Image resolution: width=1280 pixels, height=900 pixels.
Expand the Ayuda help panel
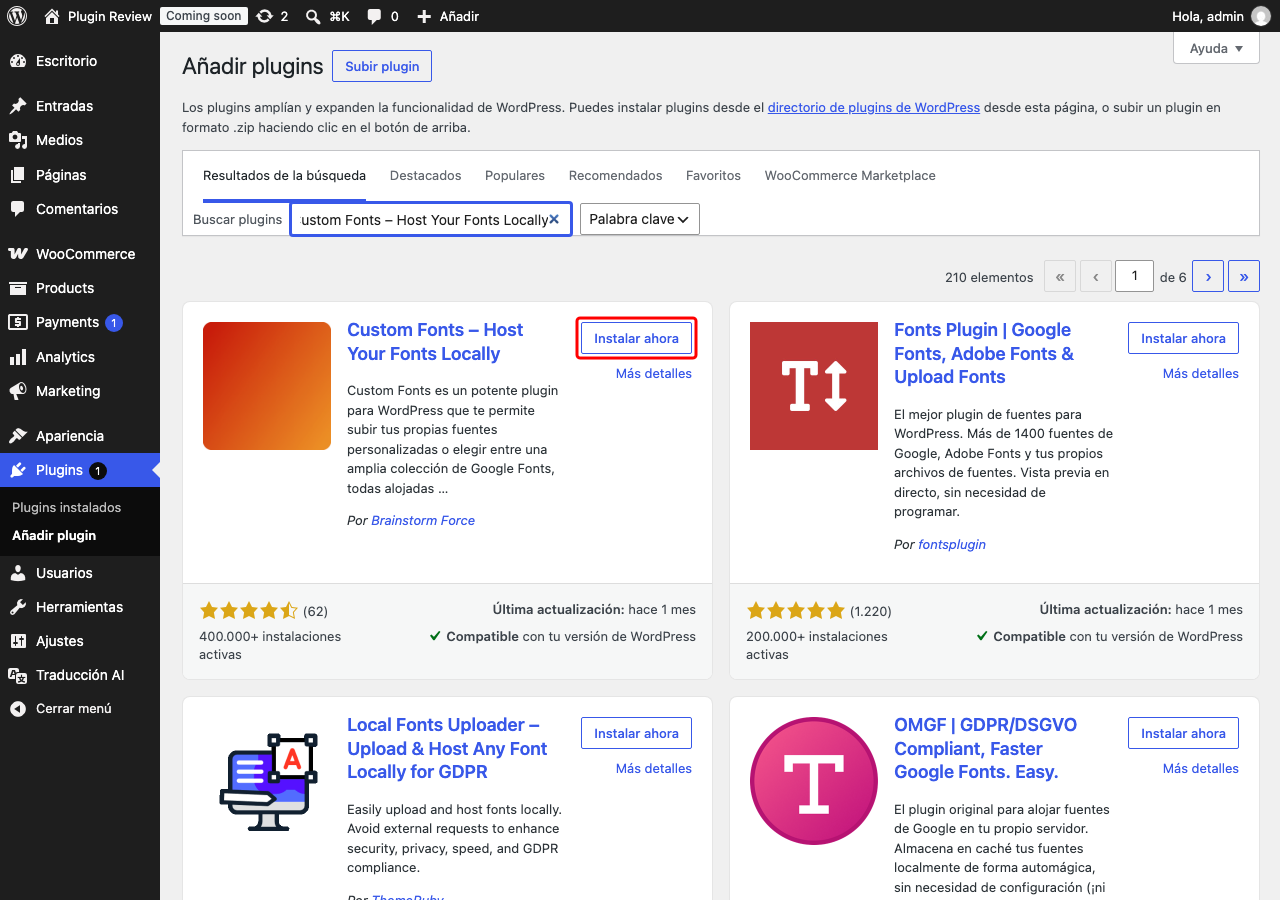[x=1216, y=48]
